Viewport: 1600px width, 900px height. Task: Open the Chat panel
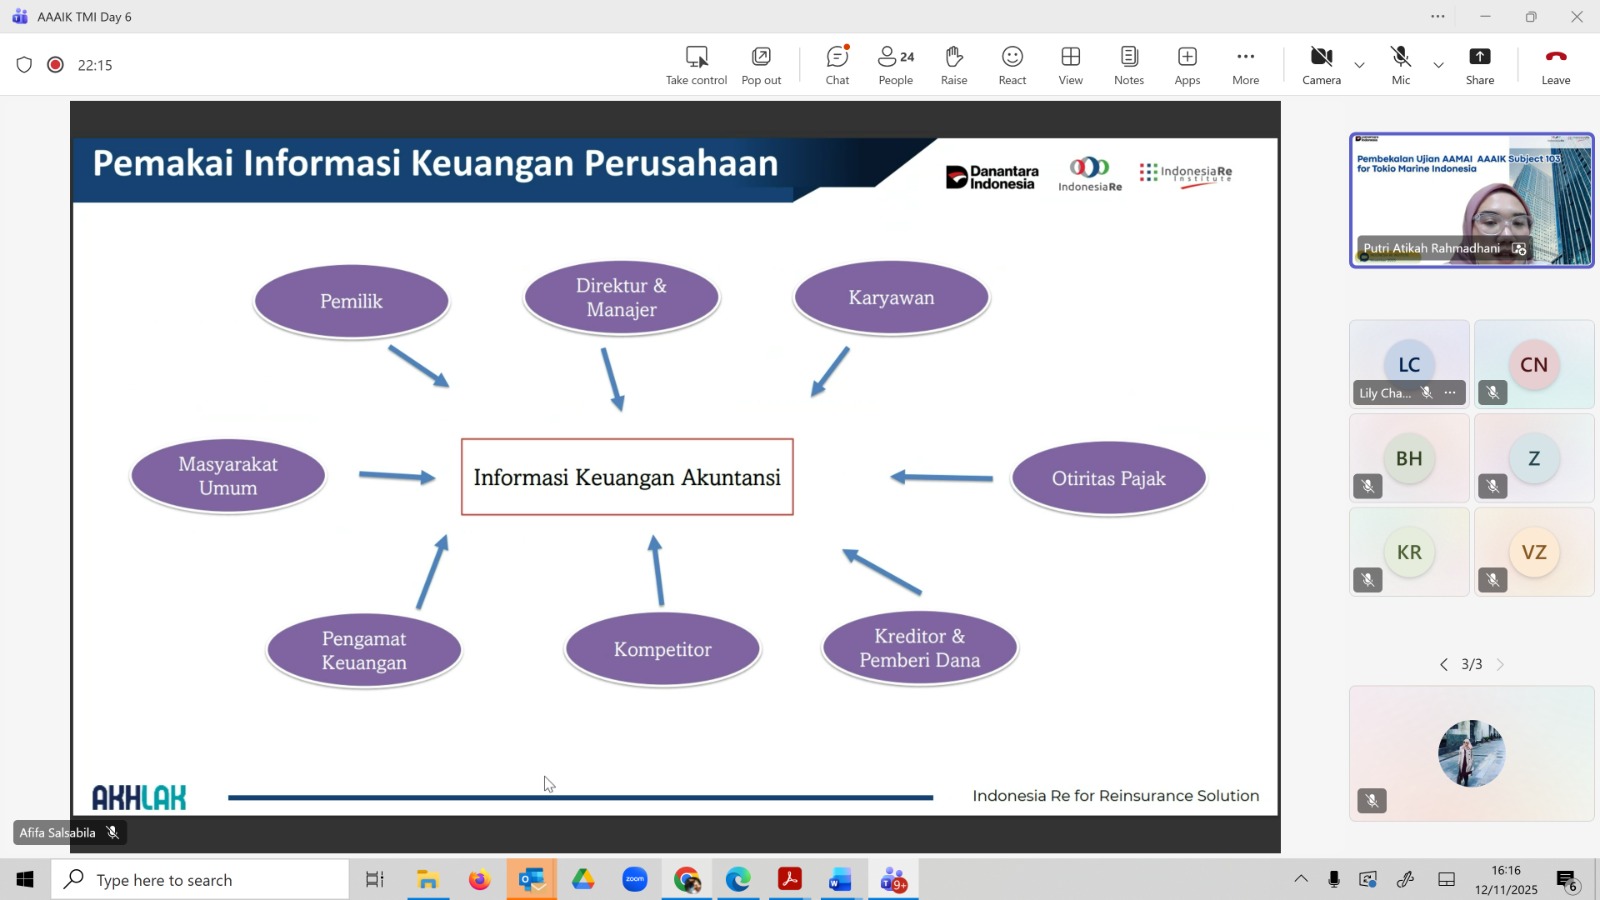837,66
